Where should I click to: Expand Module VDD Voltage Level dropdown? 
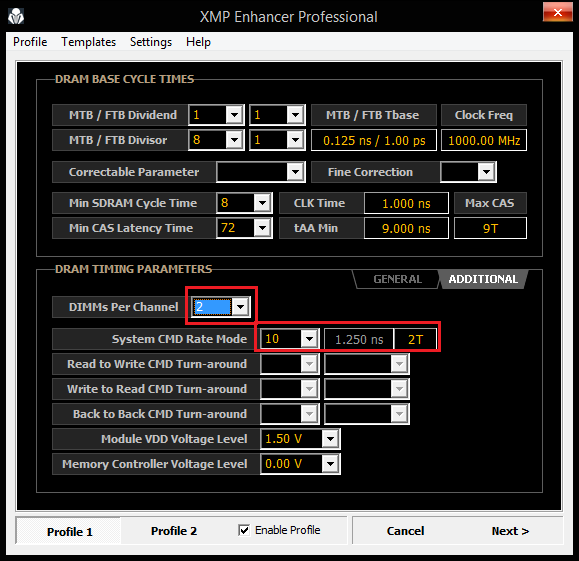click(330, 439)
